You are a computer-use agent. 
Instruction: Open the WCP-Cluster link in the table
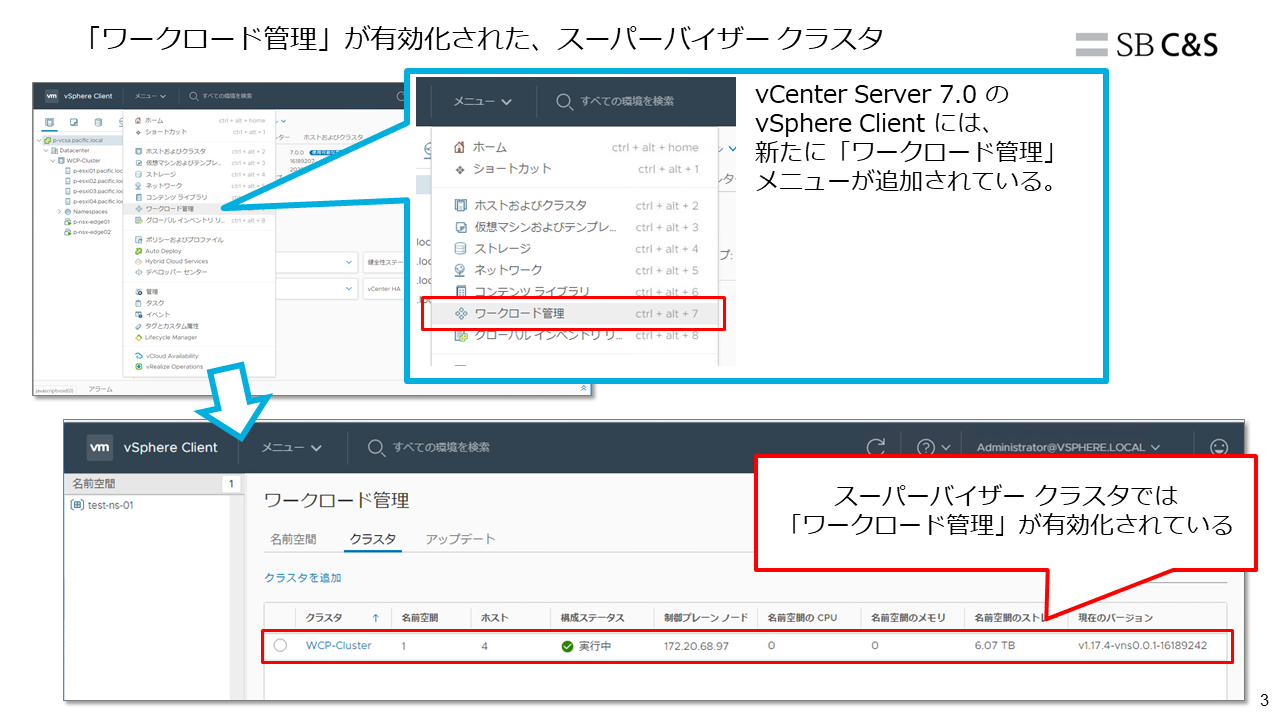[338, 646]
